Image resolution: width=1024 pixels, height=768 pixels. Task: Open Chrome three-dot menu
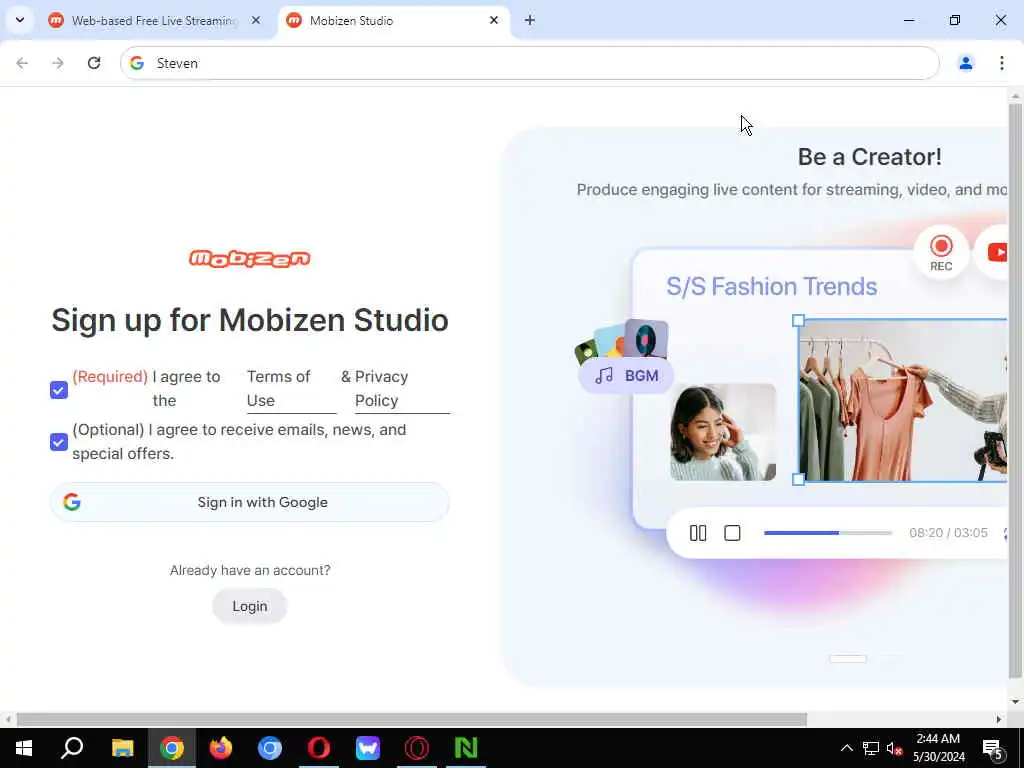[1001, 63]
